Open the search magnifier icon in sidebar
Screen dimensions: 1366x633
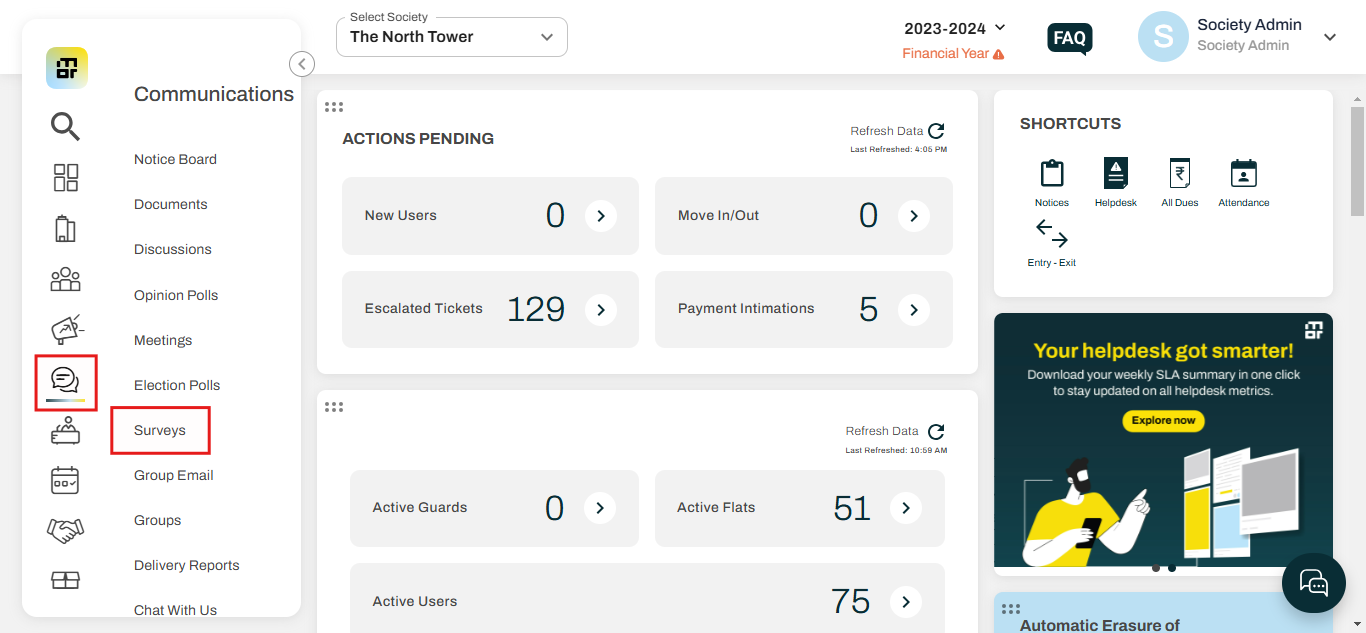65,126
